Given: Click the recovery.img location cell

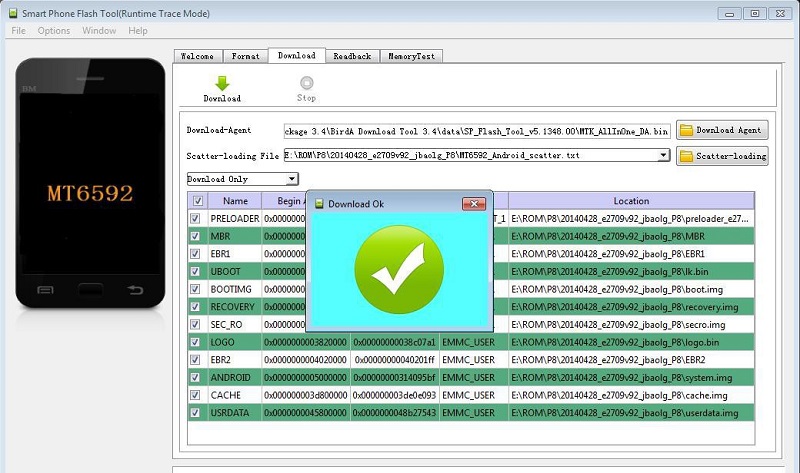Looking at the screenshot, I should 631,307.
